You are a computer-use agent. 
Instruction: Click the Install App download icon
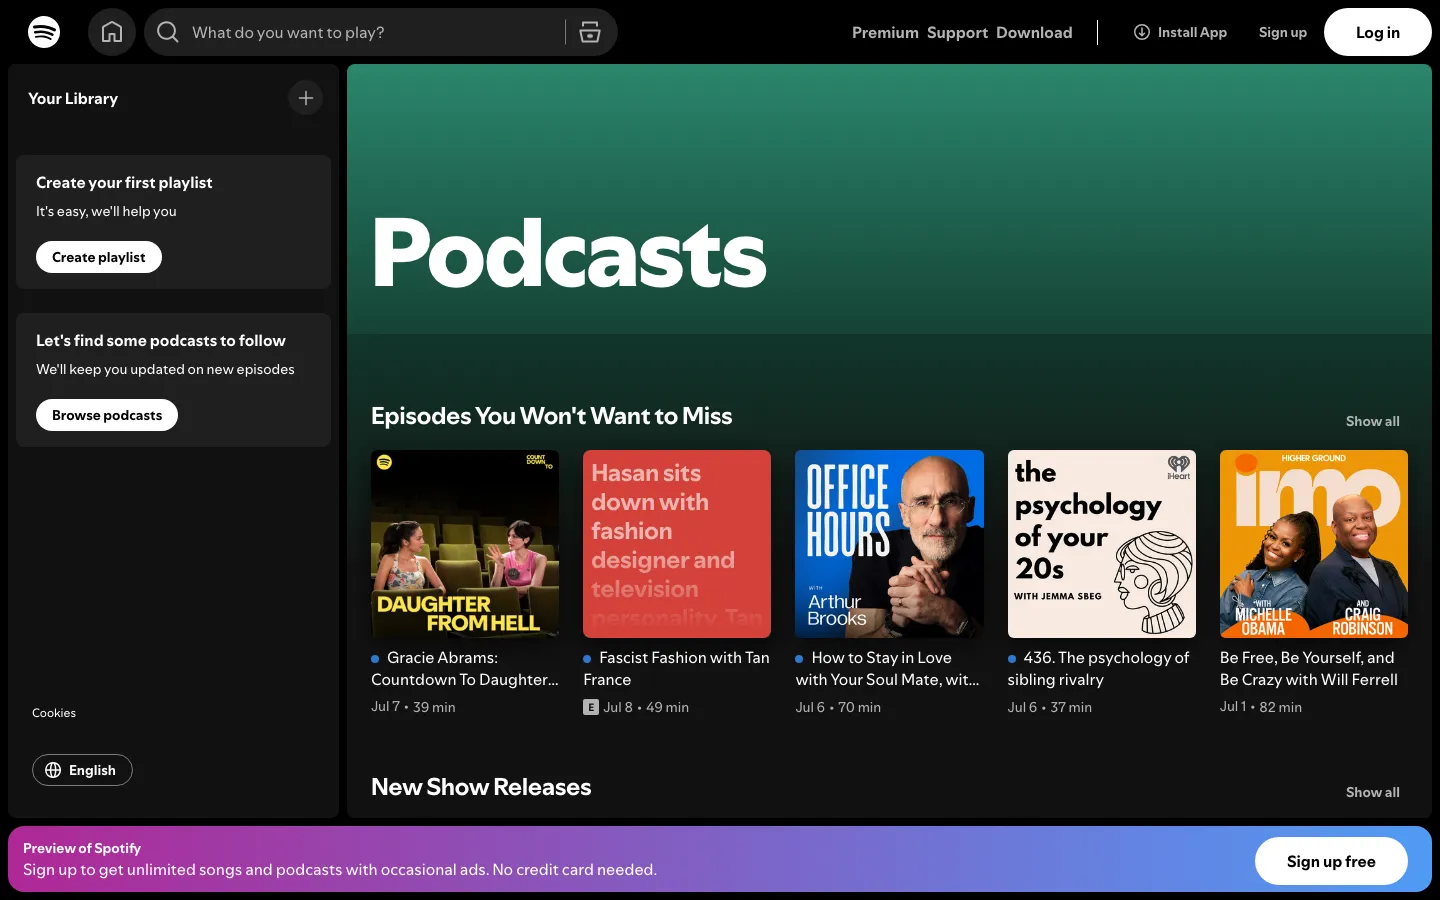pyautogui.click(x=1142, y=32)
